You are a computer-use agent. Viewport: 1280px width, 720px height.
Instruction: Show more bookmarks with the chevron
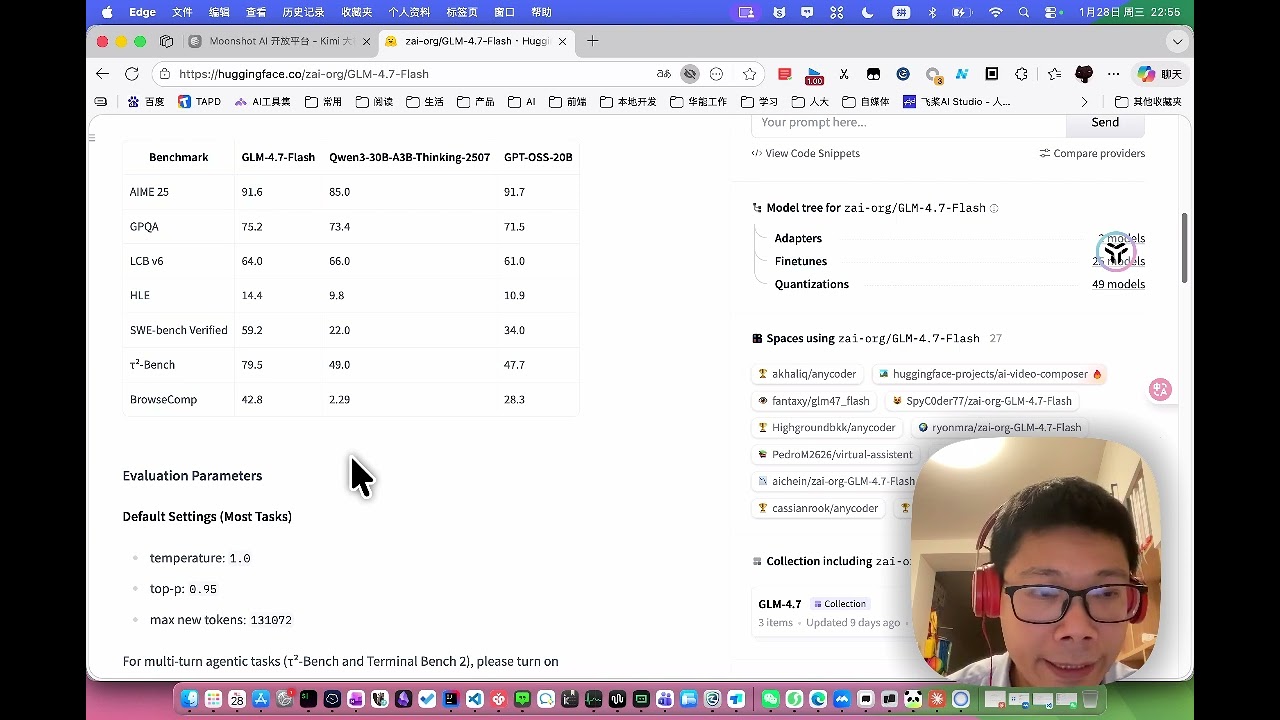[1084, 102]
